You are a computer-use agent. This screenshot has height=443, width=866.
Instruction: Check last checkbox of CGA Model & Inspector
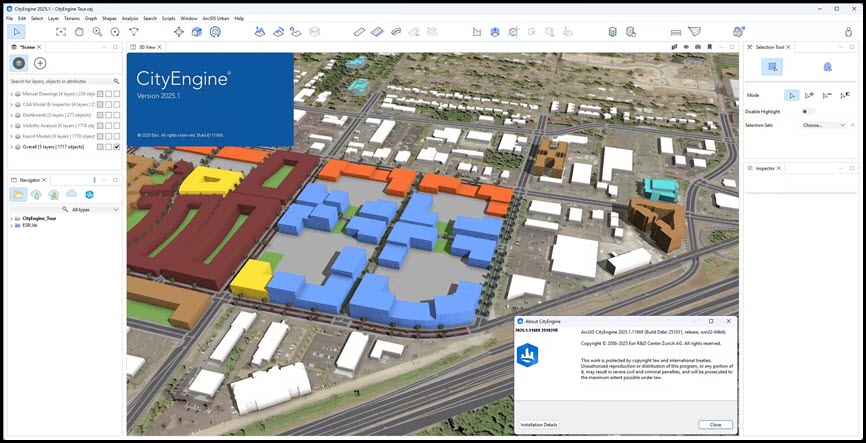point(117,104)
